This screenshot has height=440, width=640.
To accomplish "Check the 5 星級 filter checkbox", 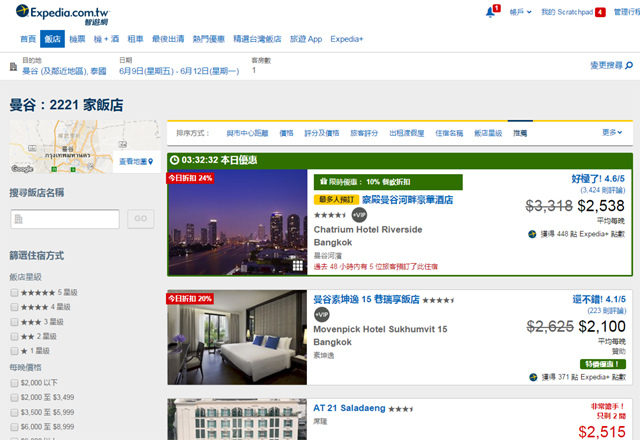I will (14, 293).
